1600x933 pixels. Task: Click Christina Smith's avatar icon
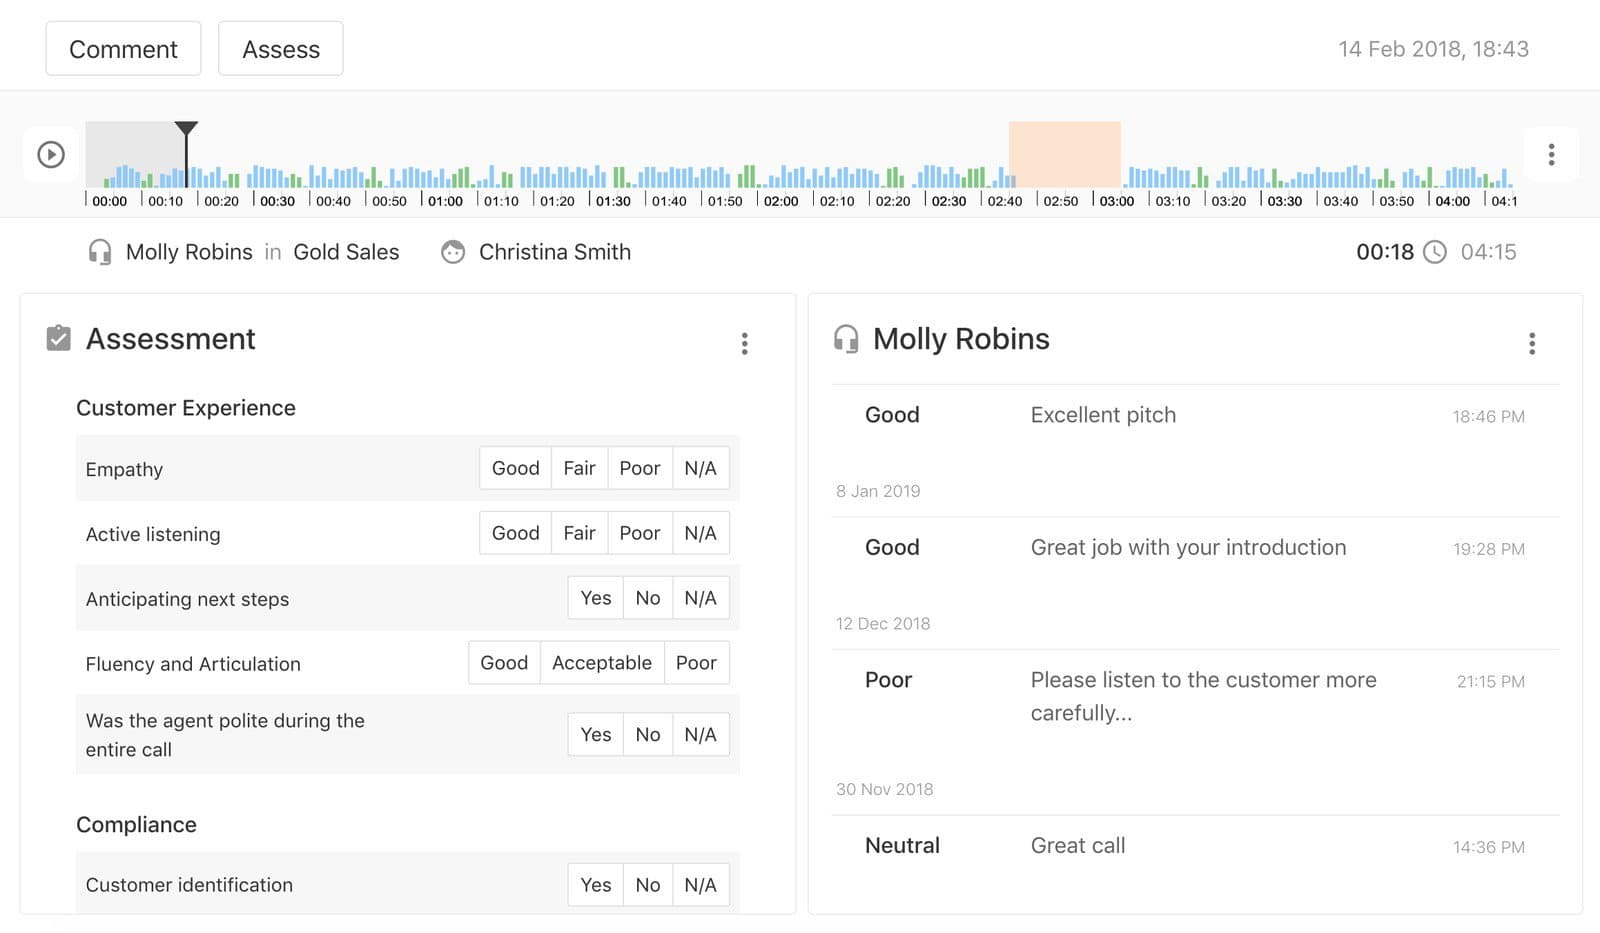[x=453, y=252]
